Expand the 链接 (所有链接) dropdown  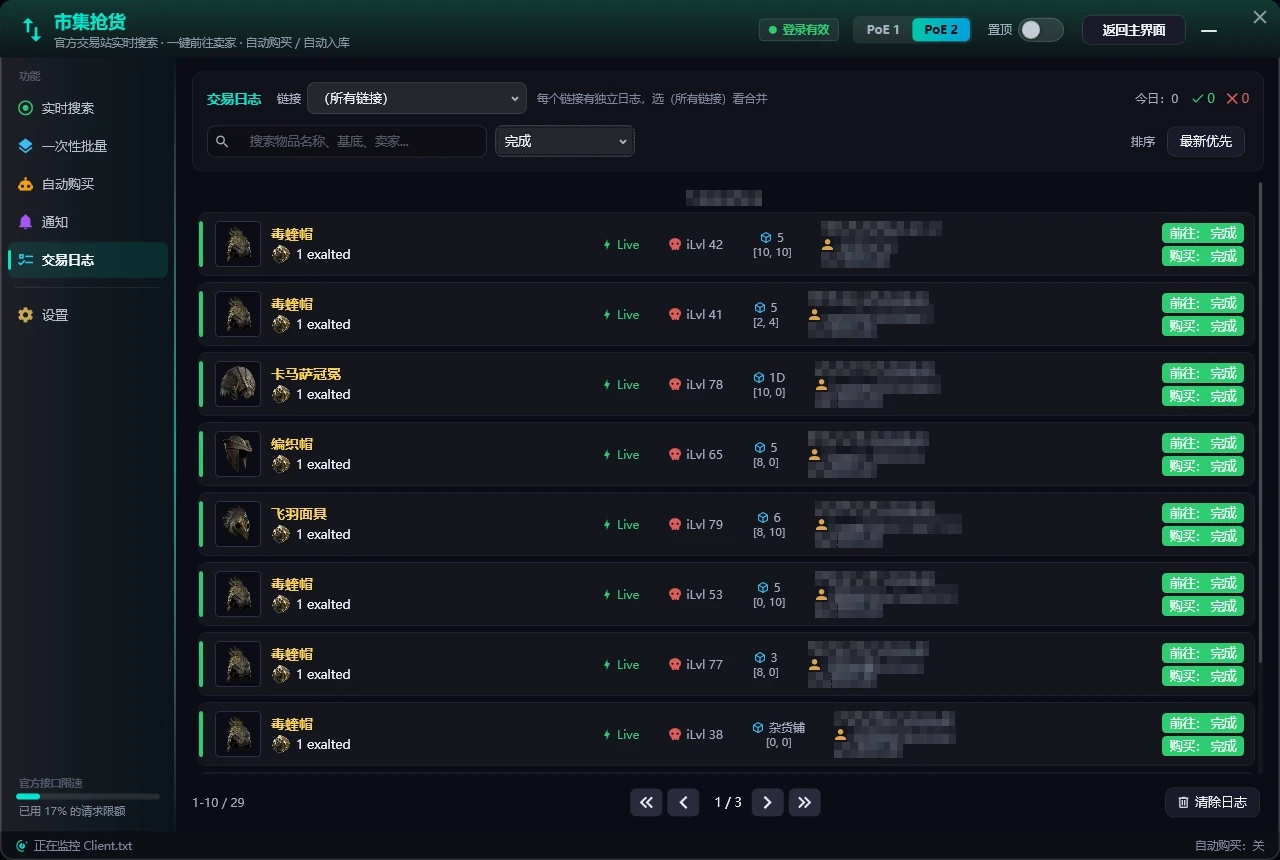(x=417, y=98)
